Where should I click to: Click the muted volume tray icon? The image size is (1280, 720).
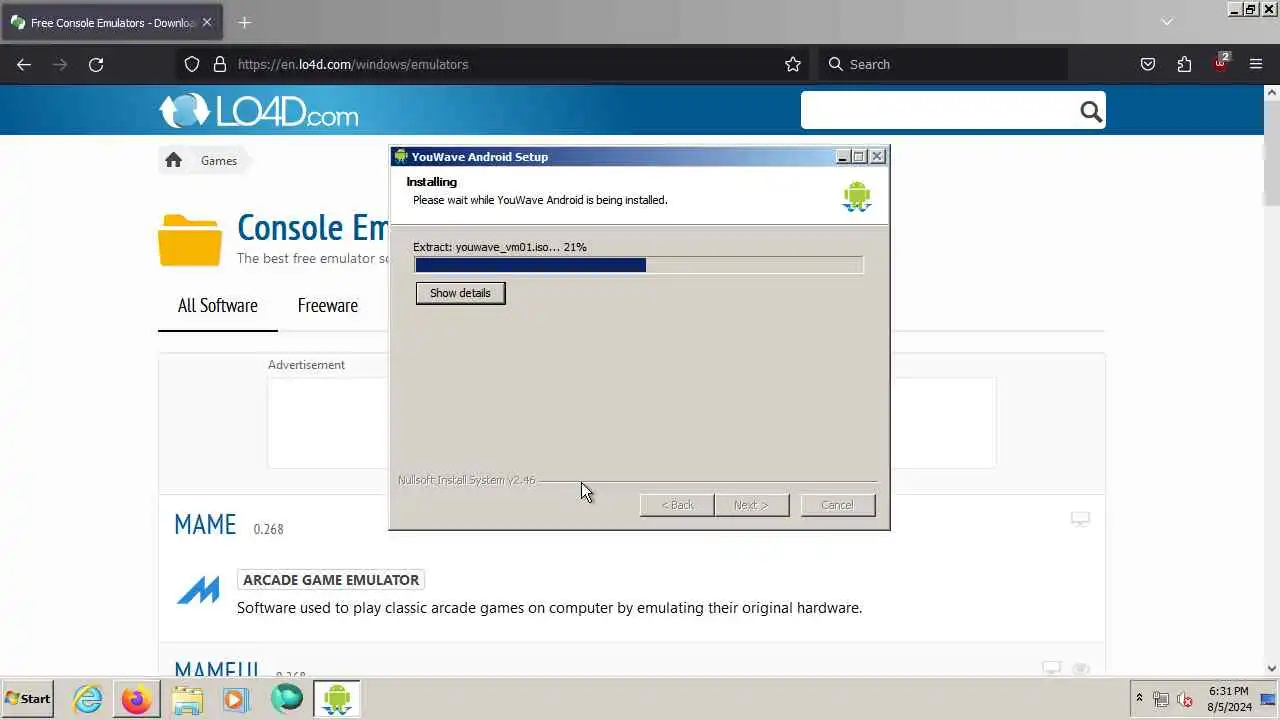pyautogui.click(x=1185, y=699)
